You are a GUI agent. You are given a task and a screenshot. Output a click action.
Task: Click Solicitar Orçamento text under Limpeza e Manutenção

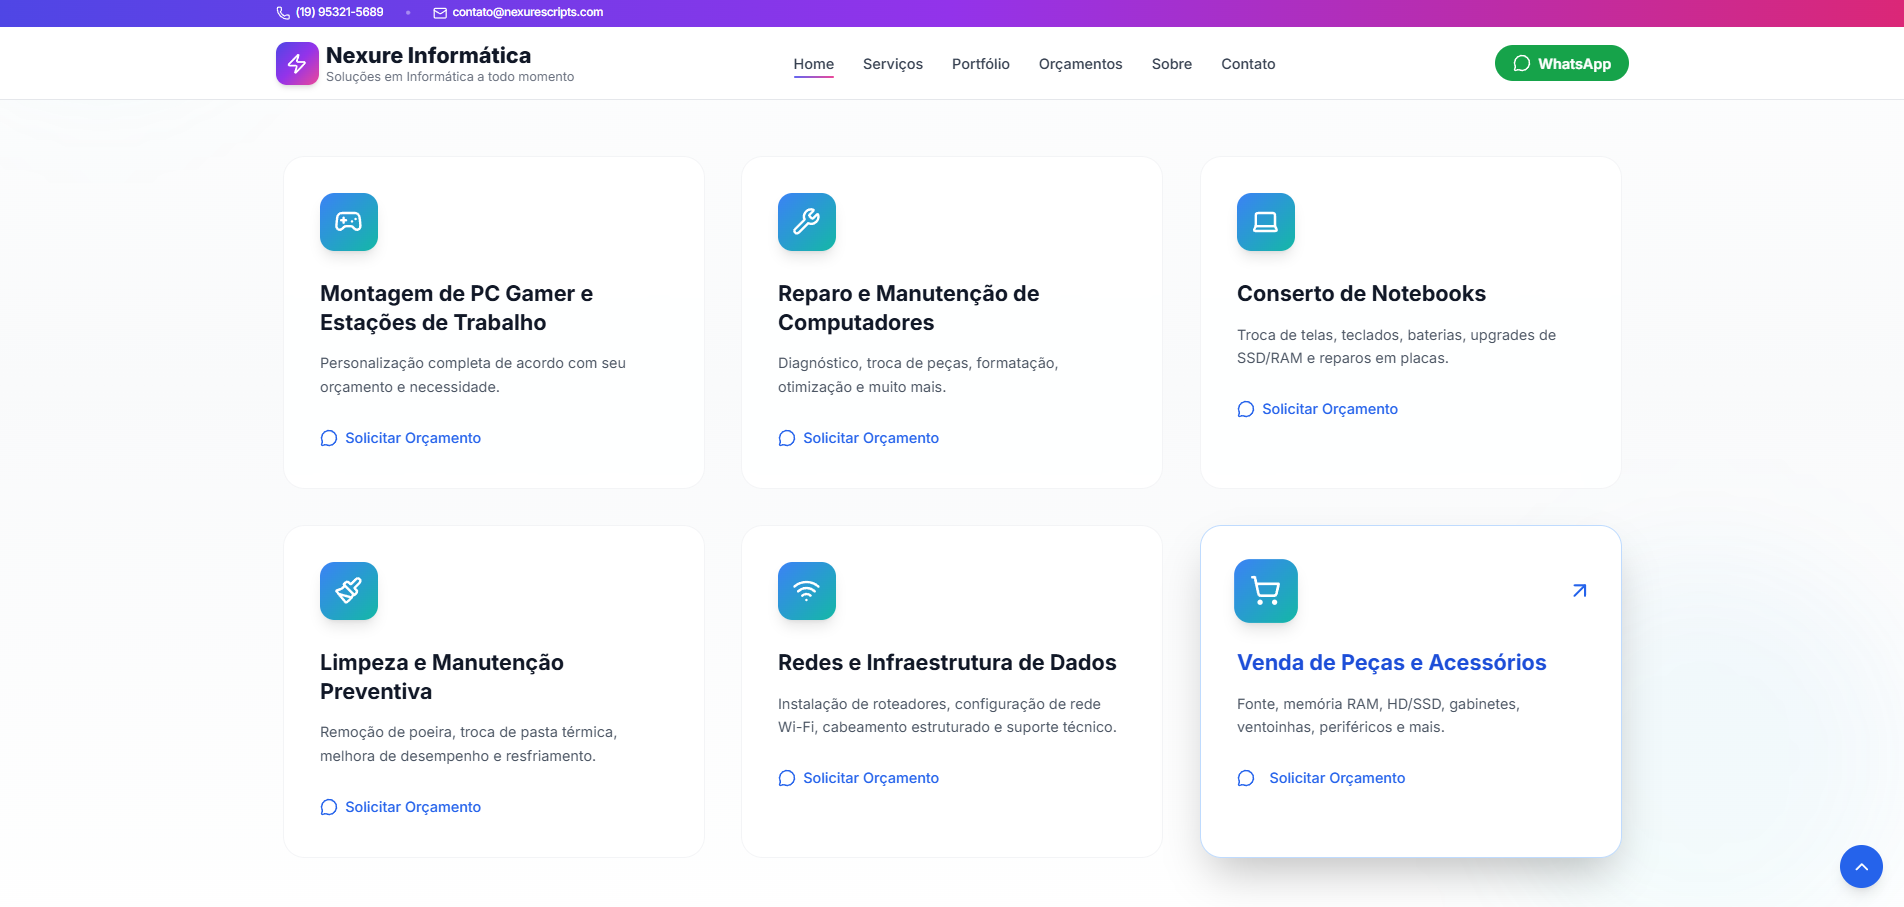coord(413,807)
